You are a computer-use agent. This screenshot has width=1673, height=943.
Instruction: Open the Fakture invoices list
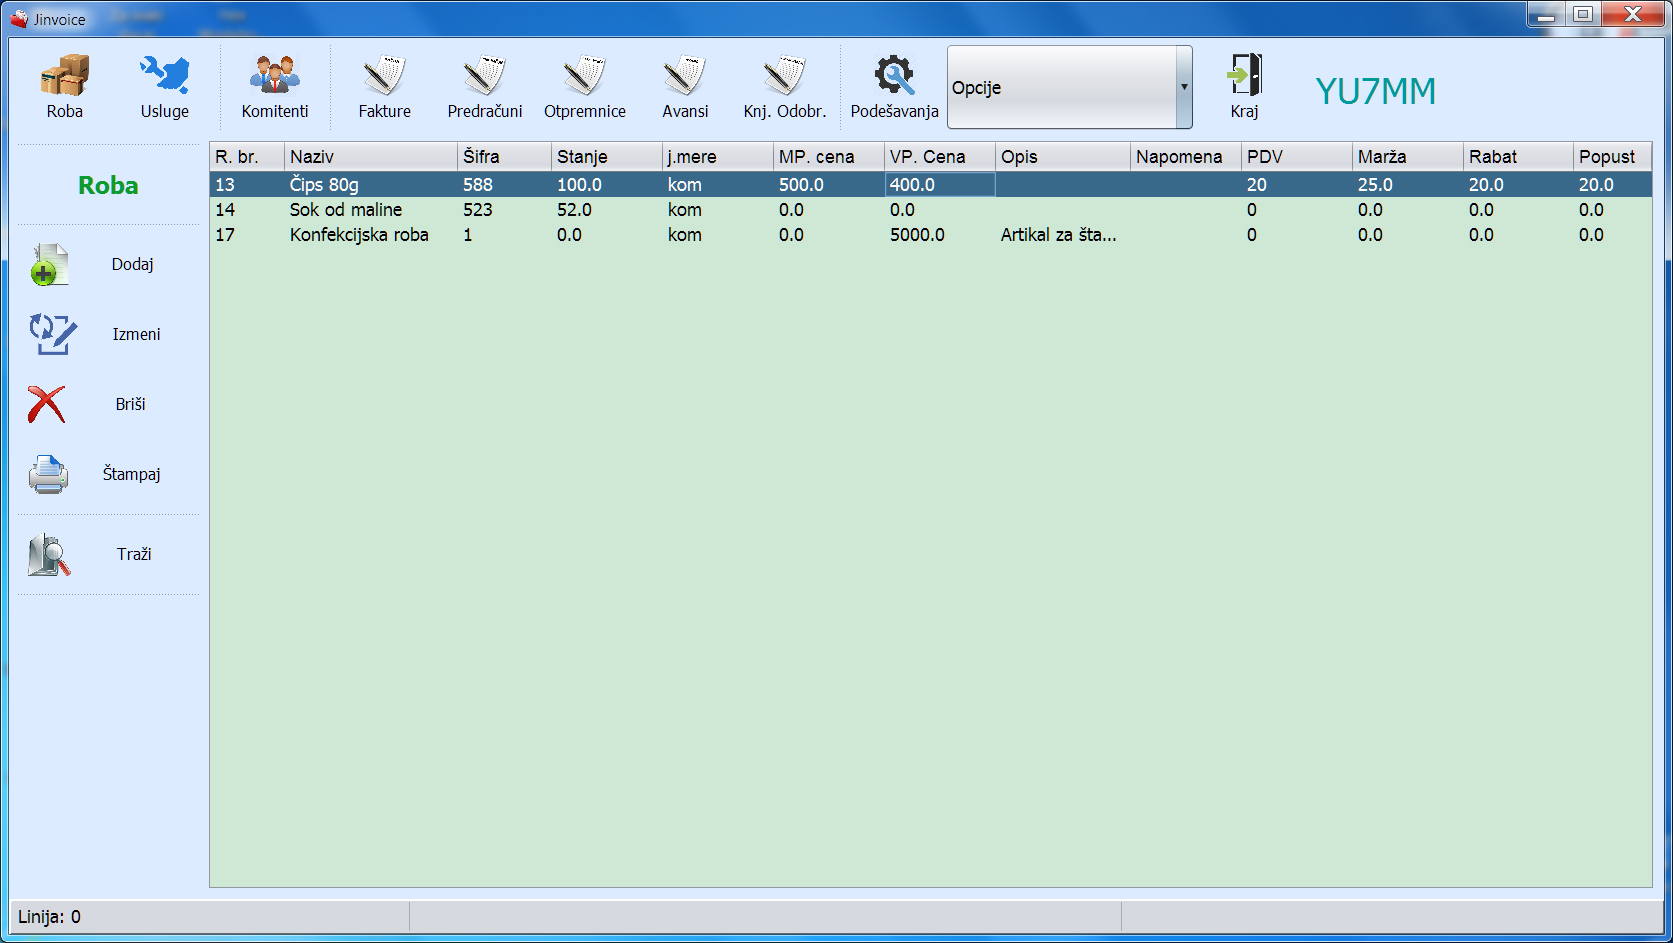[x=385, y=87]
